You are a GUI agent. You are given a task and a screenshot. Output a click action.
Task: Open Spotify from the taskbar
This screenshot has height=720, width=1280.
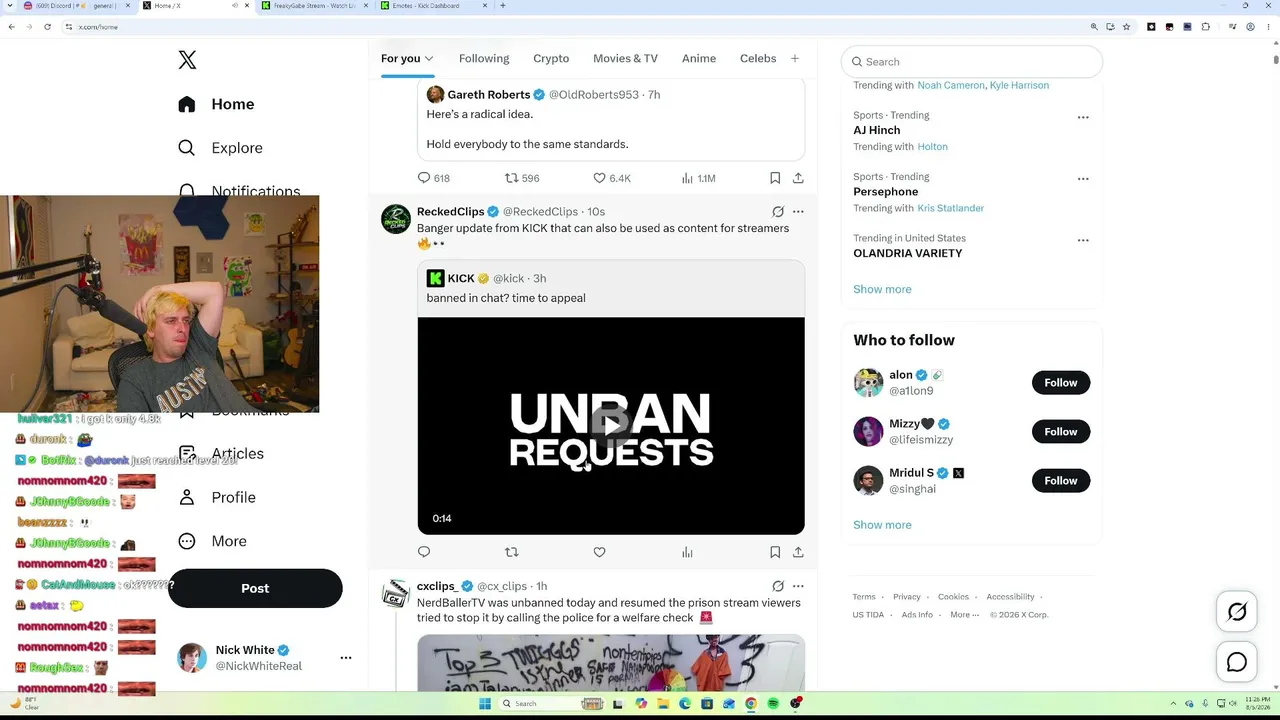pos(774,704)
